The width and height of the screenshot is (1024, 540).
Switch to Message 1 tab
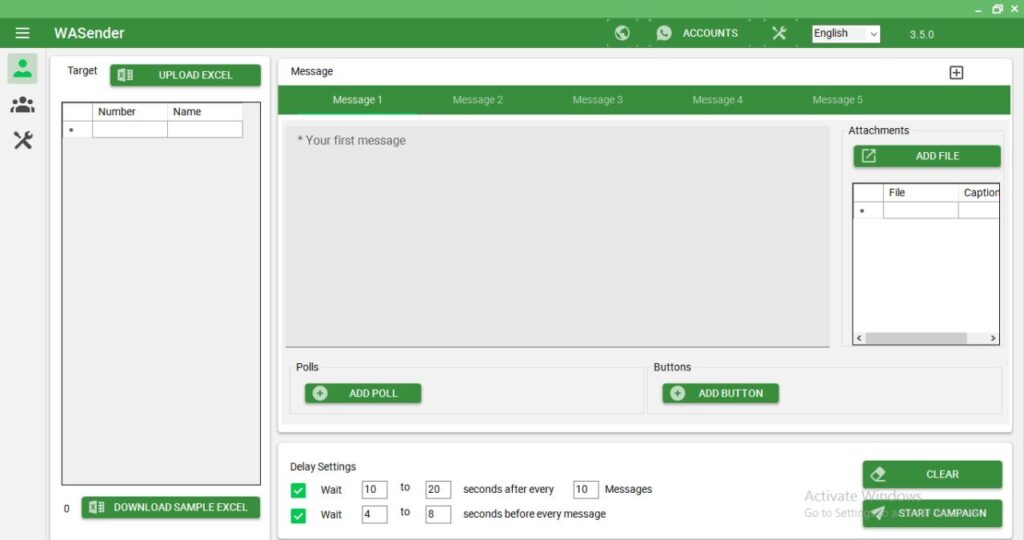(357, 100)
